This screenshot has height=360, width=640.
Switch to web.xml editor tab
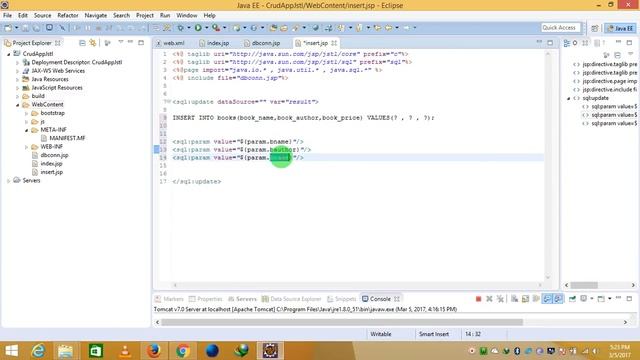pos(171,43)
